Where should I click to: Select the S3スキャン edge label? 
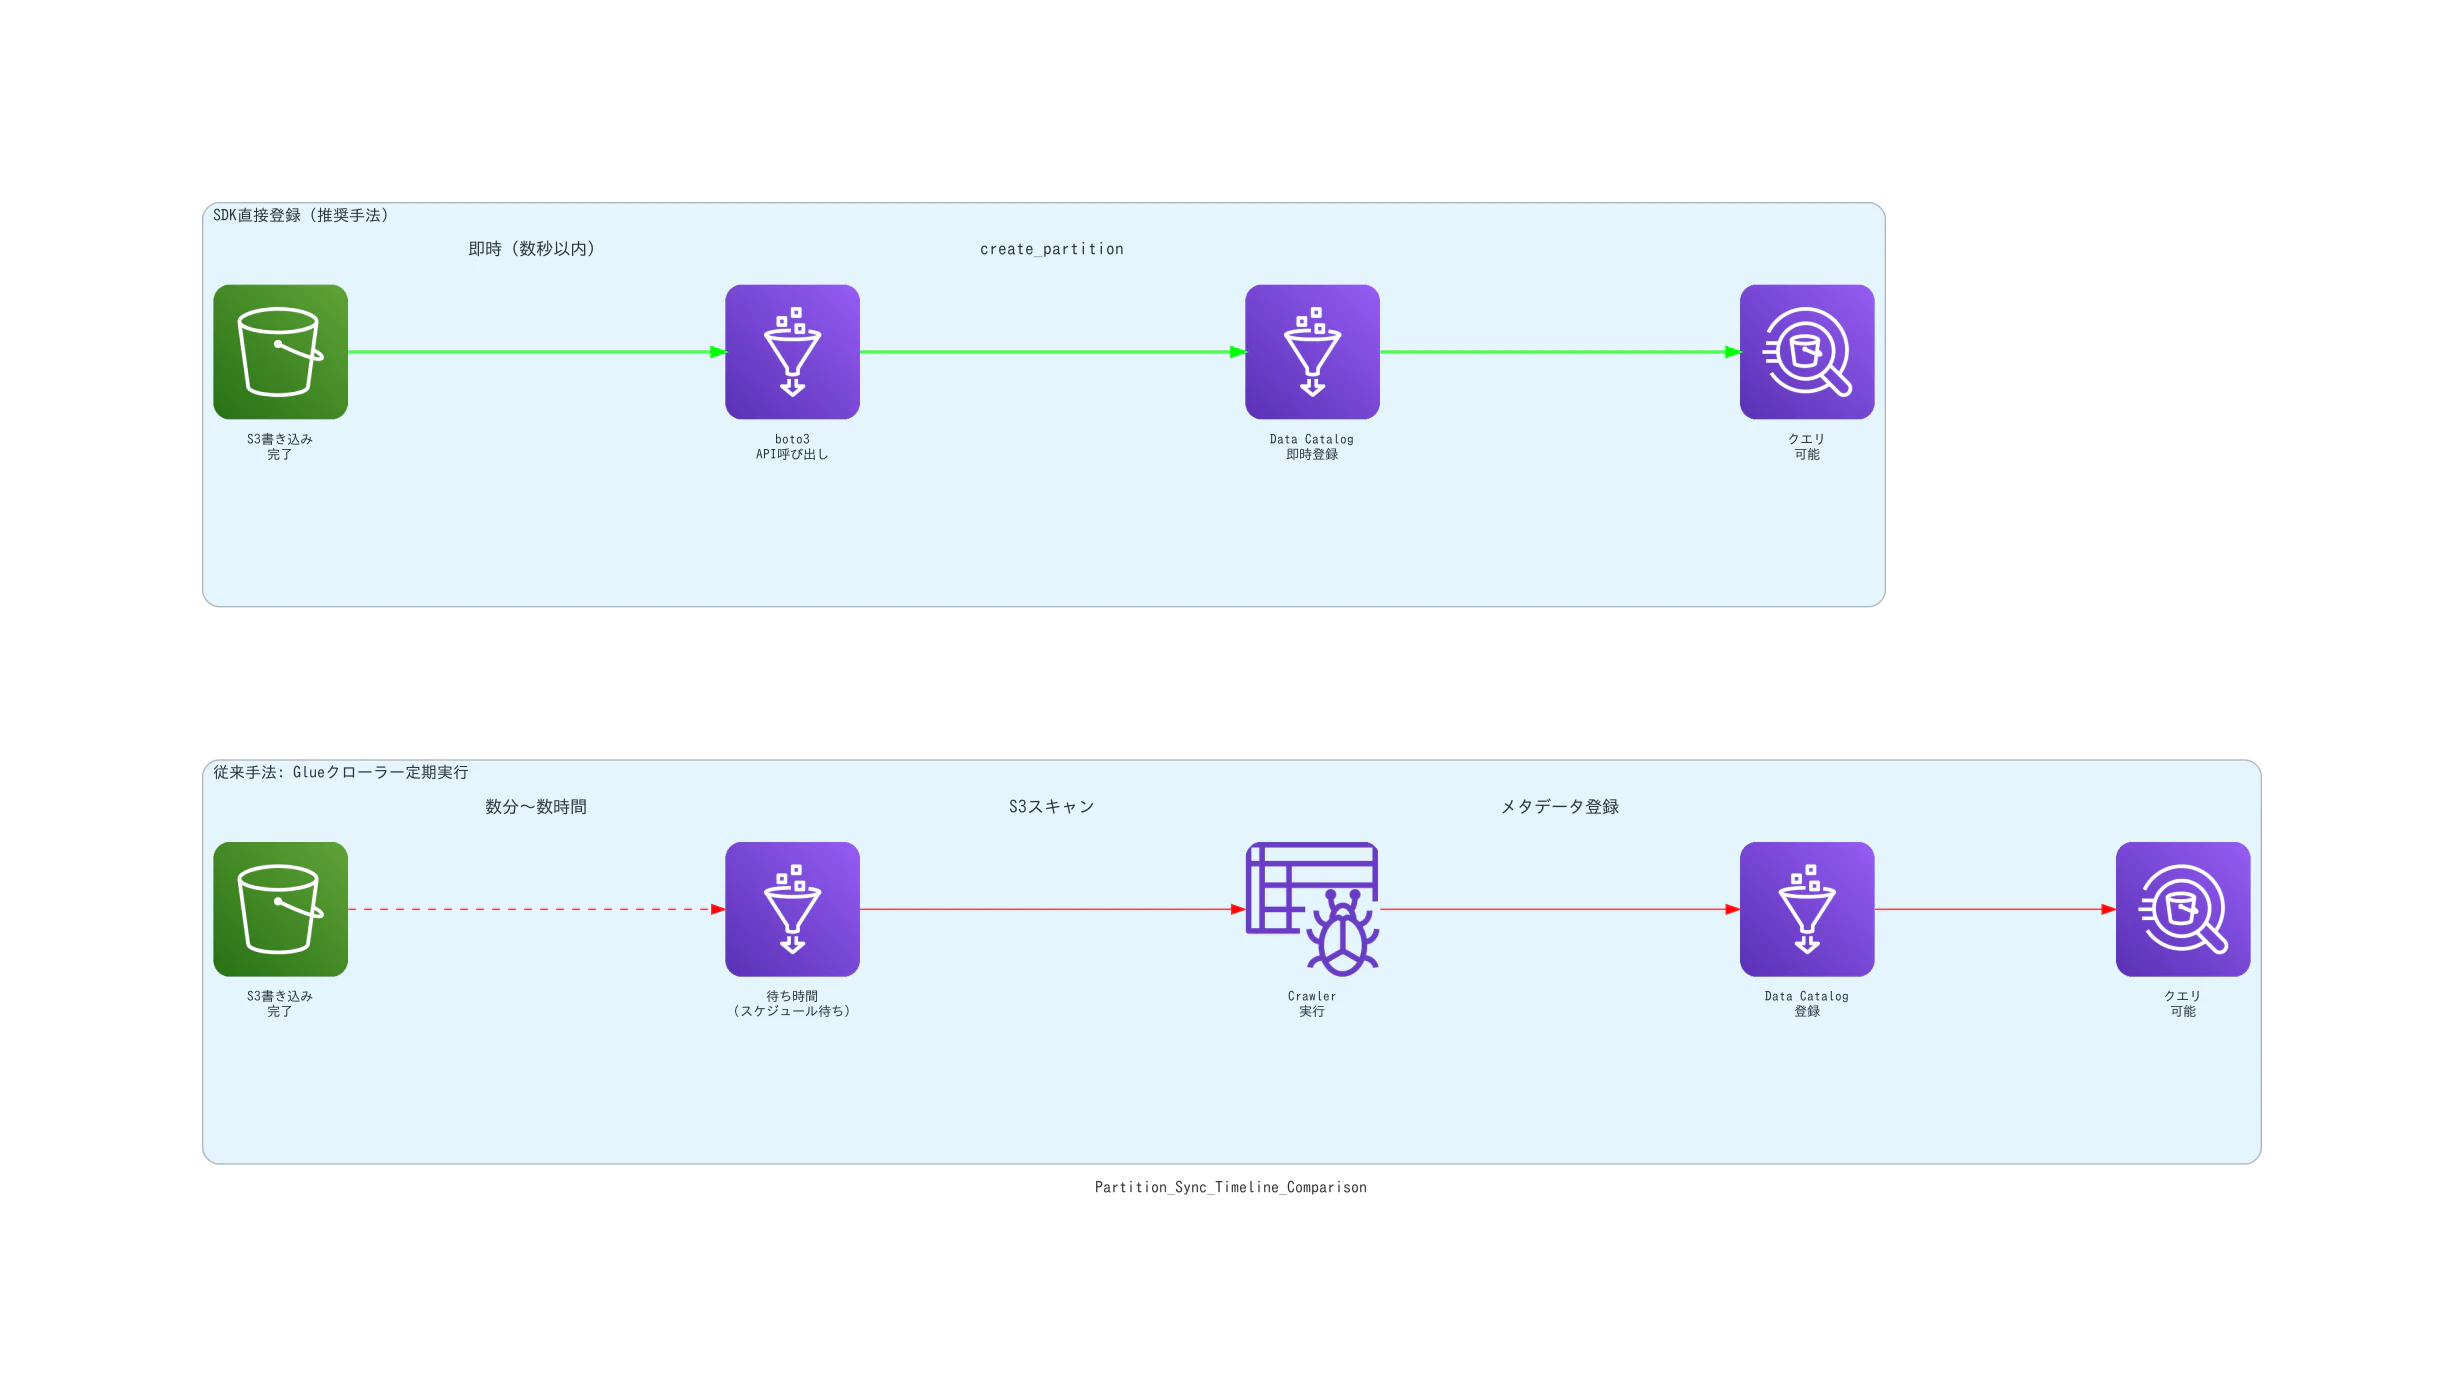click(1052, 806)
